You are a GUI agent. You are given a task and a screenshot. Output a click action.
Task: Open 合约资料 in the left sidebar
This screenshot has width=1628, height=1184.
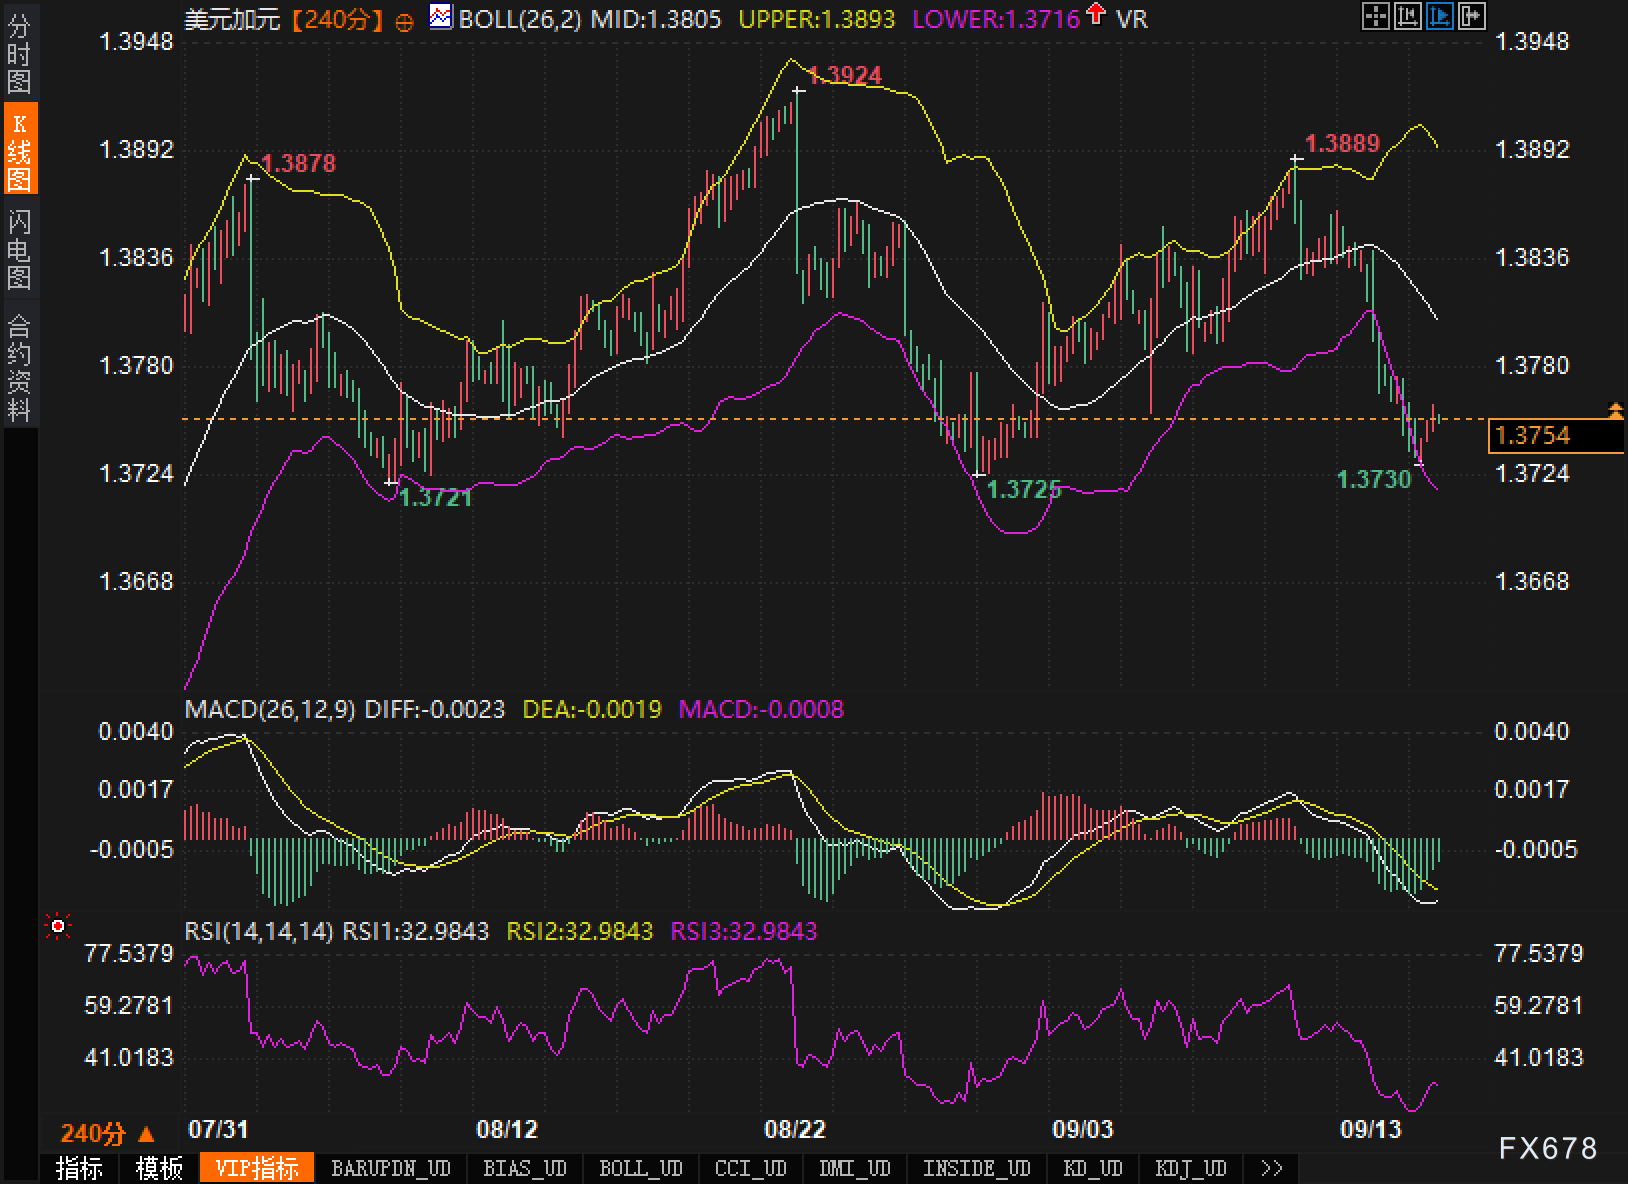click(19, 367)
